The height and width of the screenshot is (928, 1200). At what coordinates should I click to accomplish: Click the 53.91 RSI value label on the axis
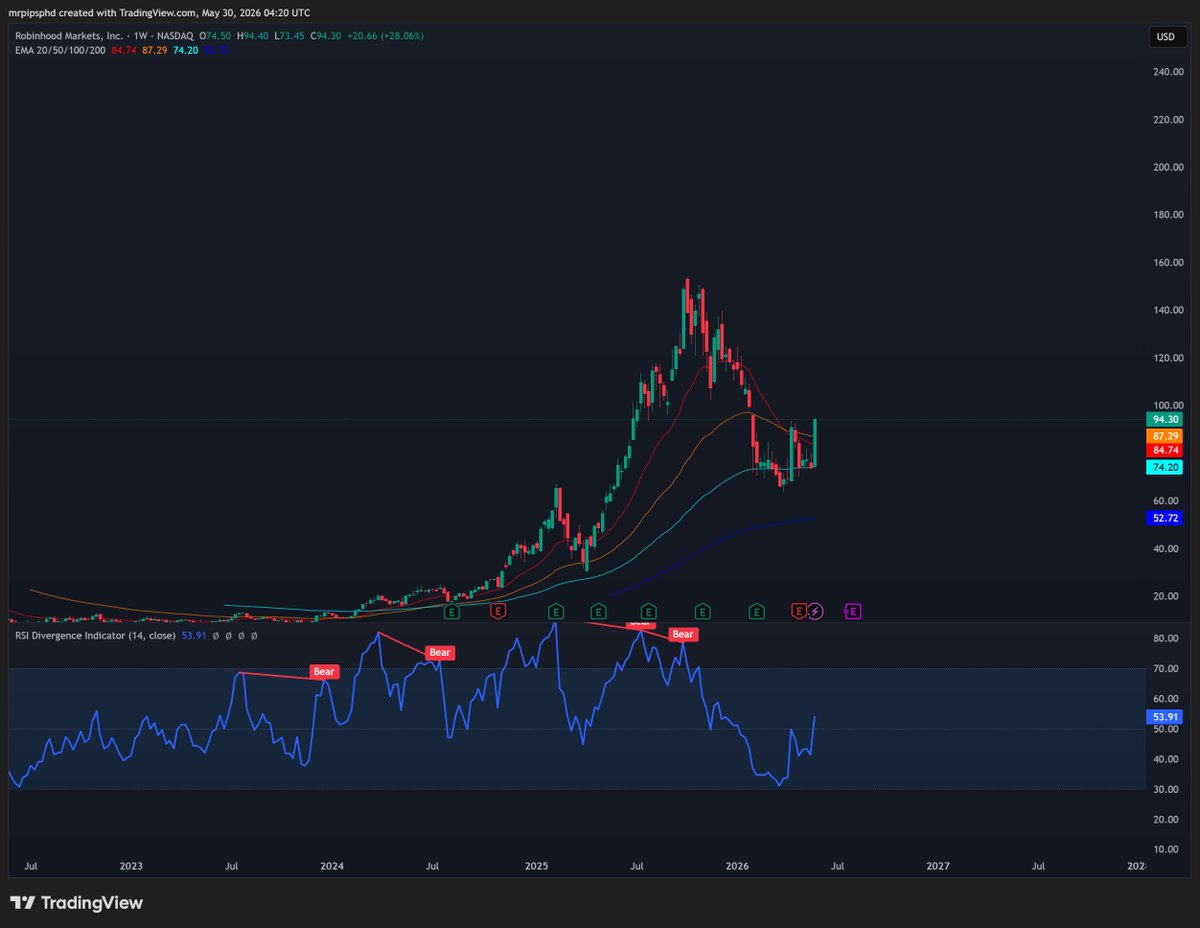pyautogui.click(x=1164, y=717)
